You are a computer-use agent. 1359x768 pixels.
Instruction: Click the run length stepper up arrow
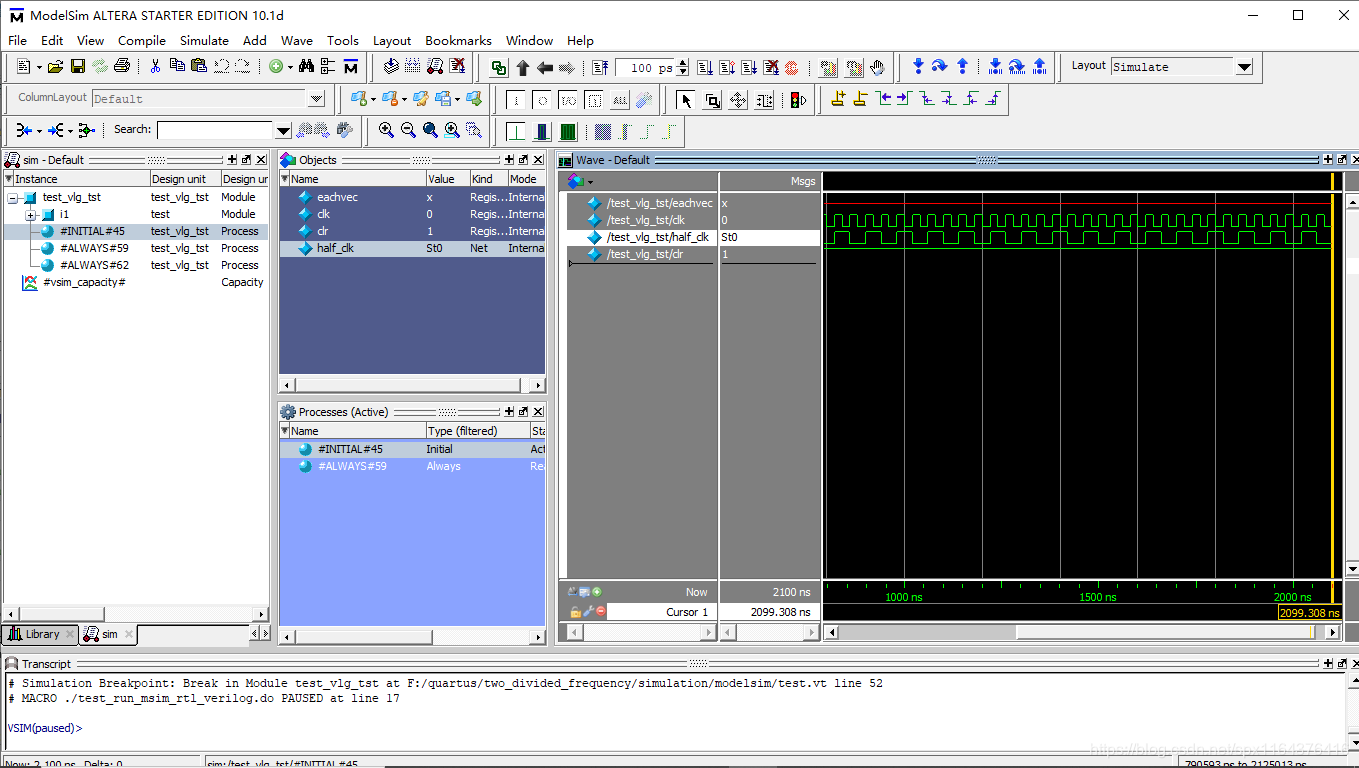click(x=683, y=63)
